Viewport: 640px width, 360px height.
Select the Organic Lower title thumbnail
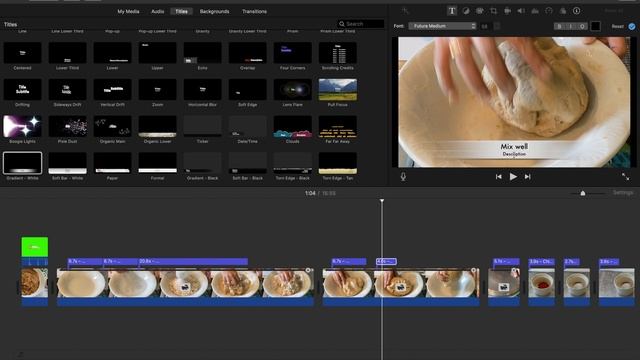[158, 126]
